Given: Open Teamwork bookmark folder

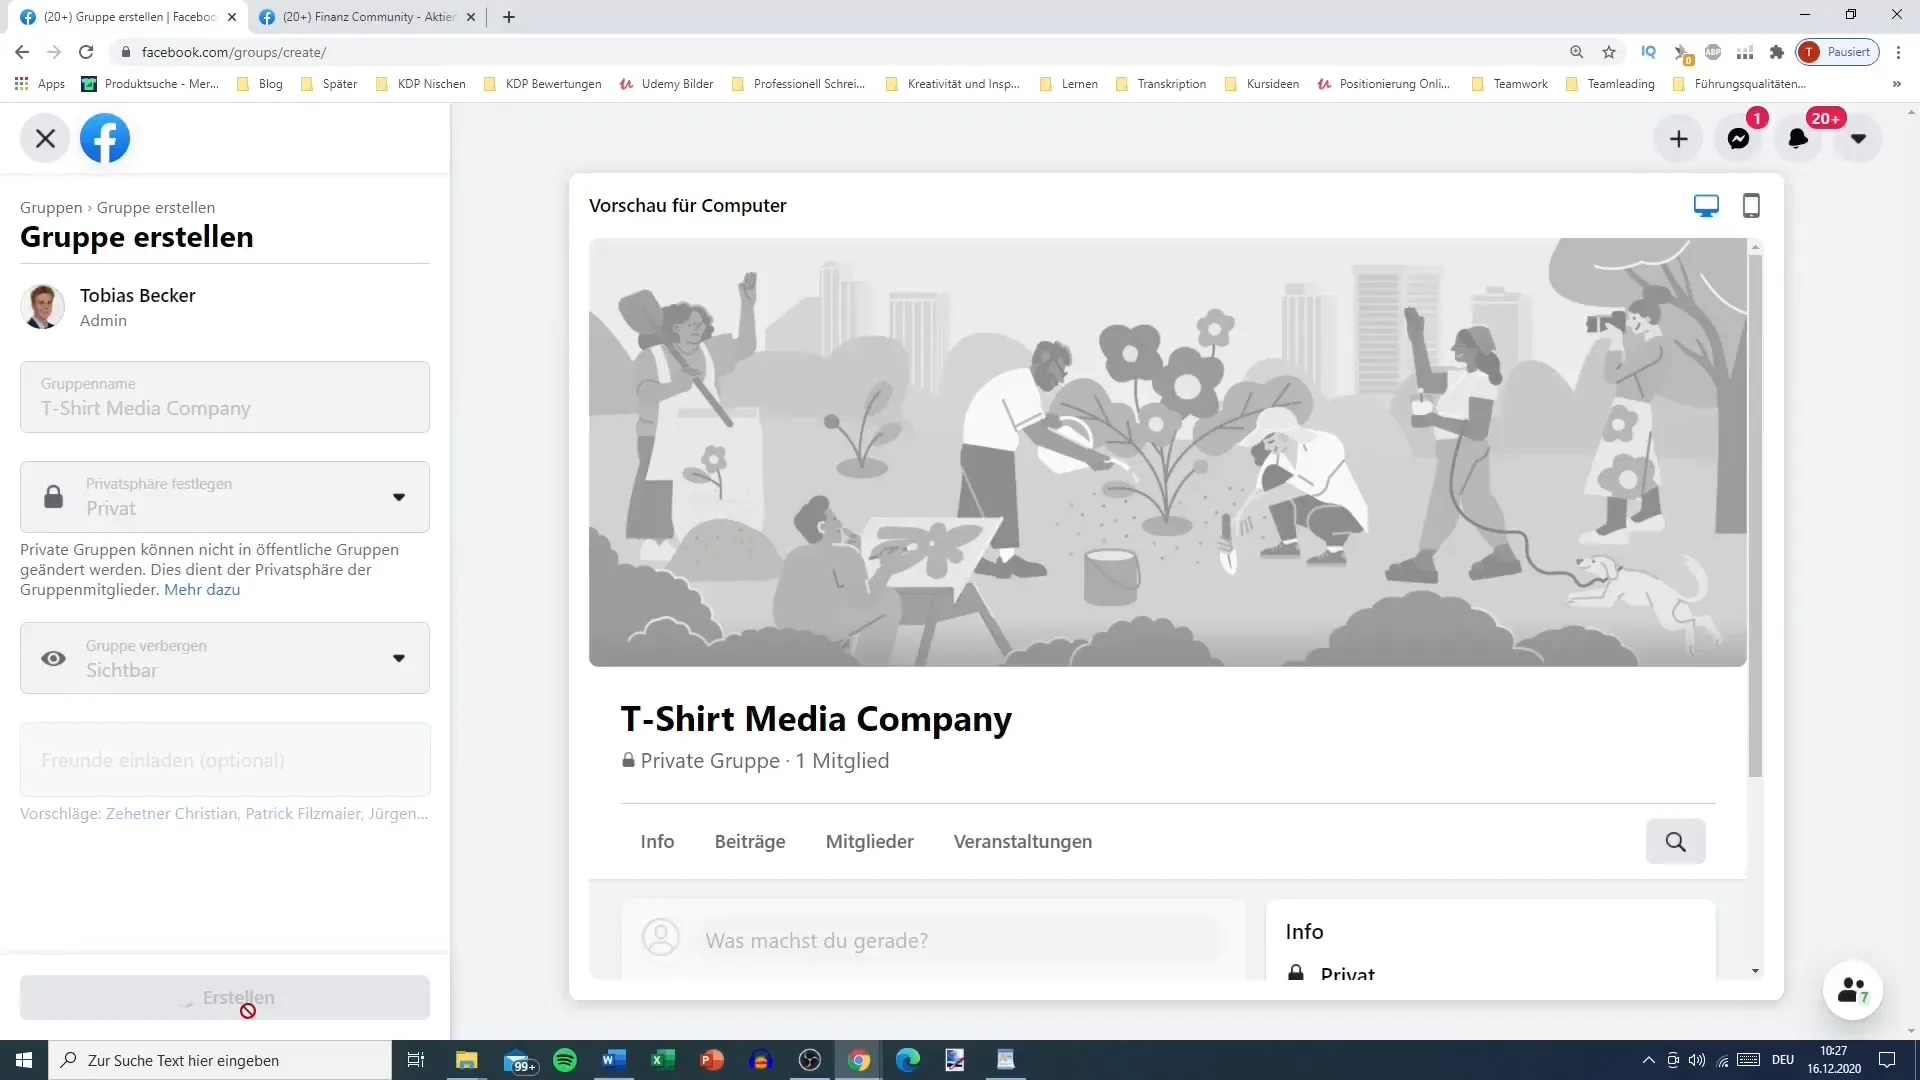Looking at the screenshot, I should click(x=1510, y=84).
